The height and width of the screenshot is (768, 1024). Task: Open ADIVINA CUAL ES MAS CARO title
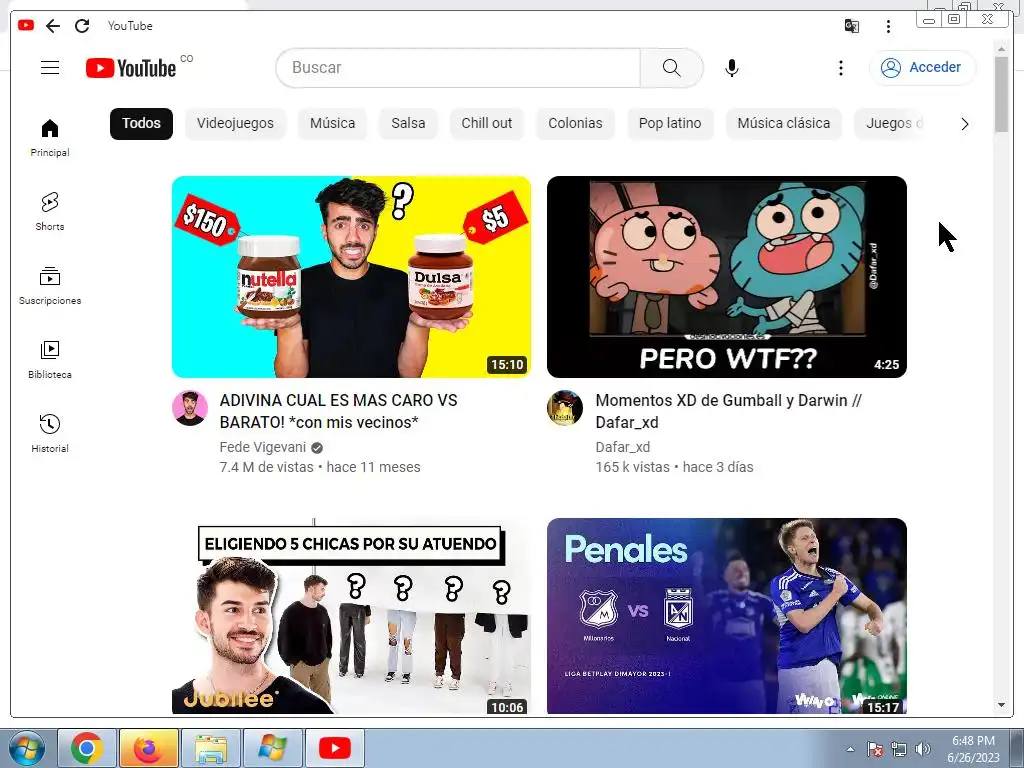click(338, 411)
